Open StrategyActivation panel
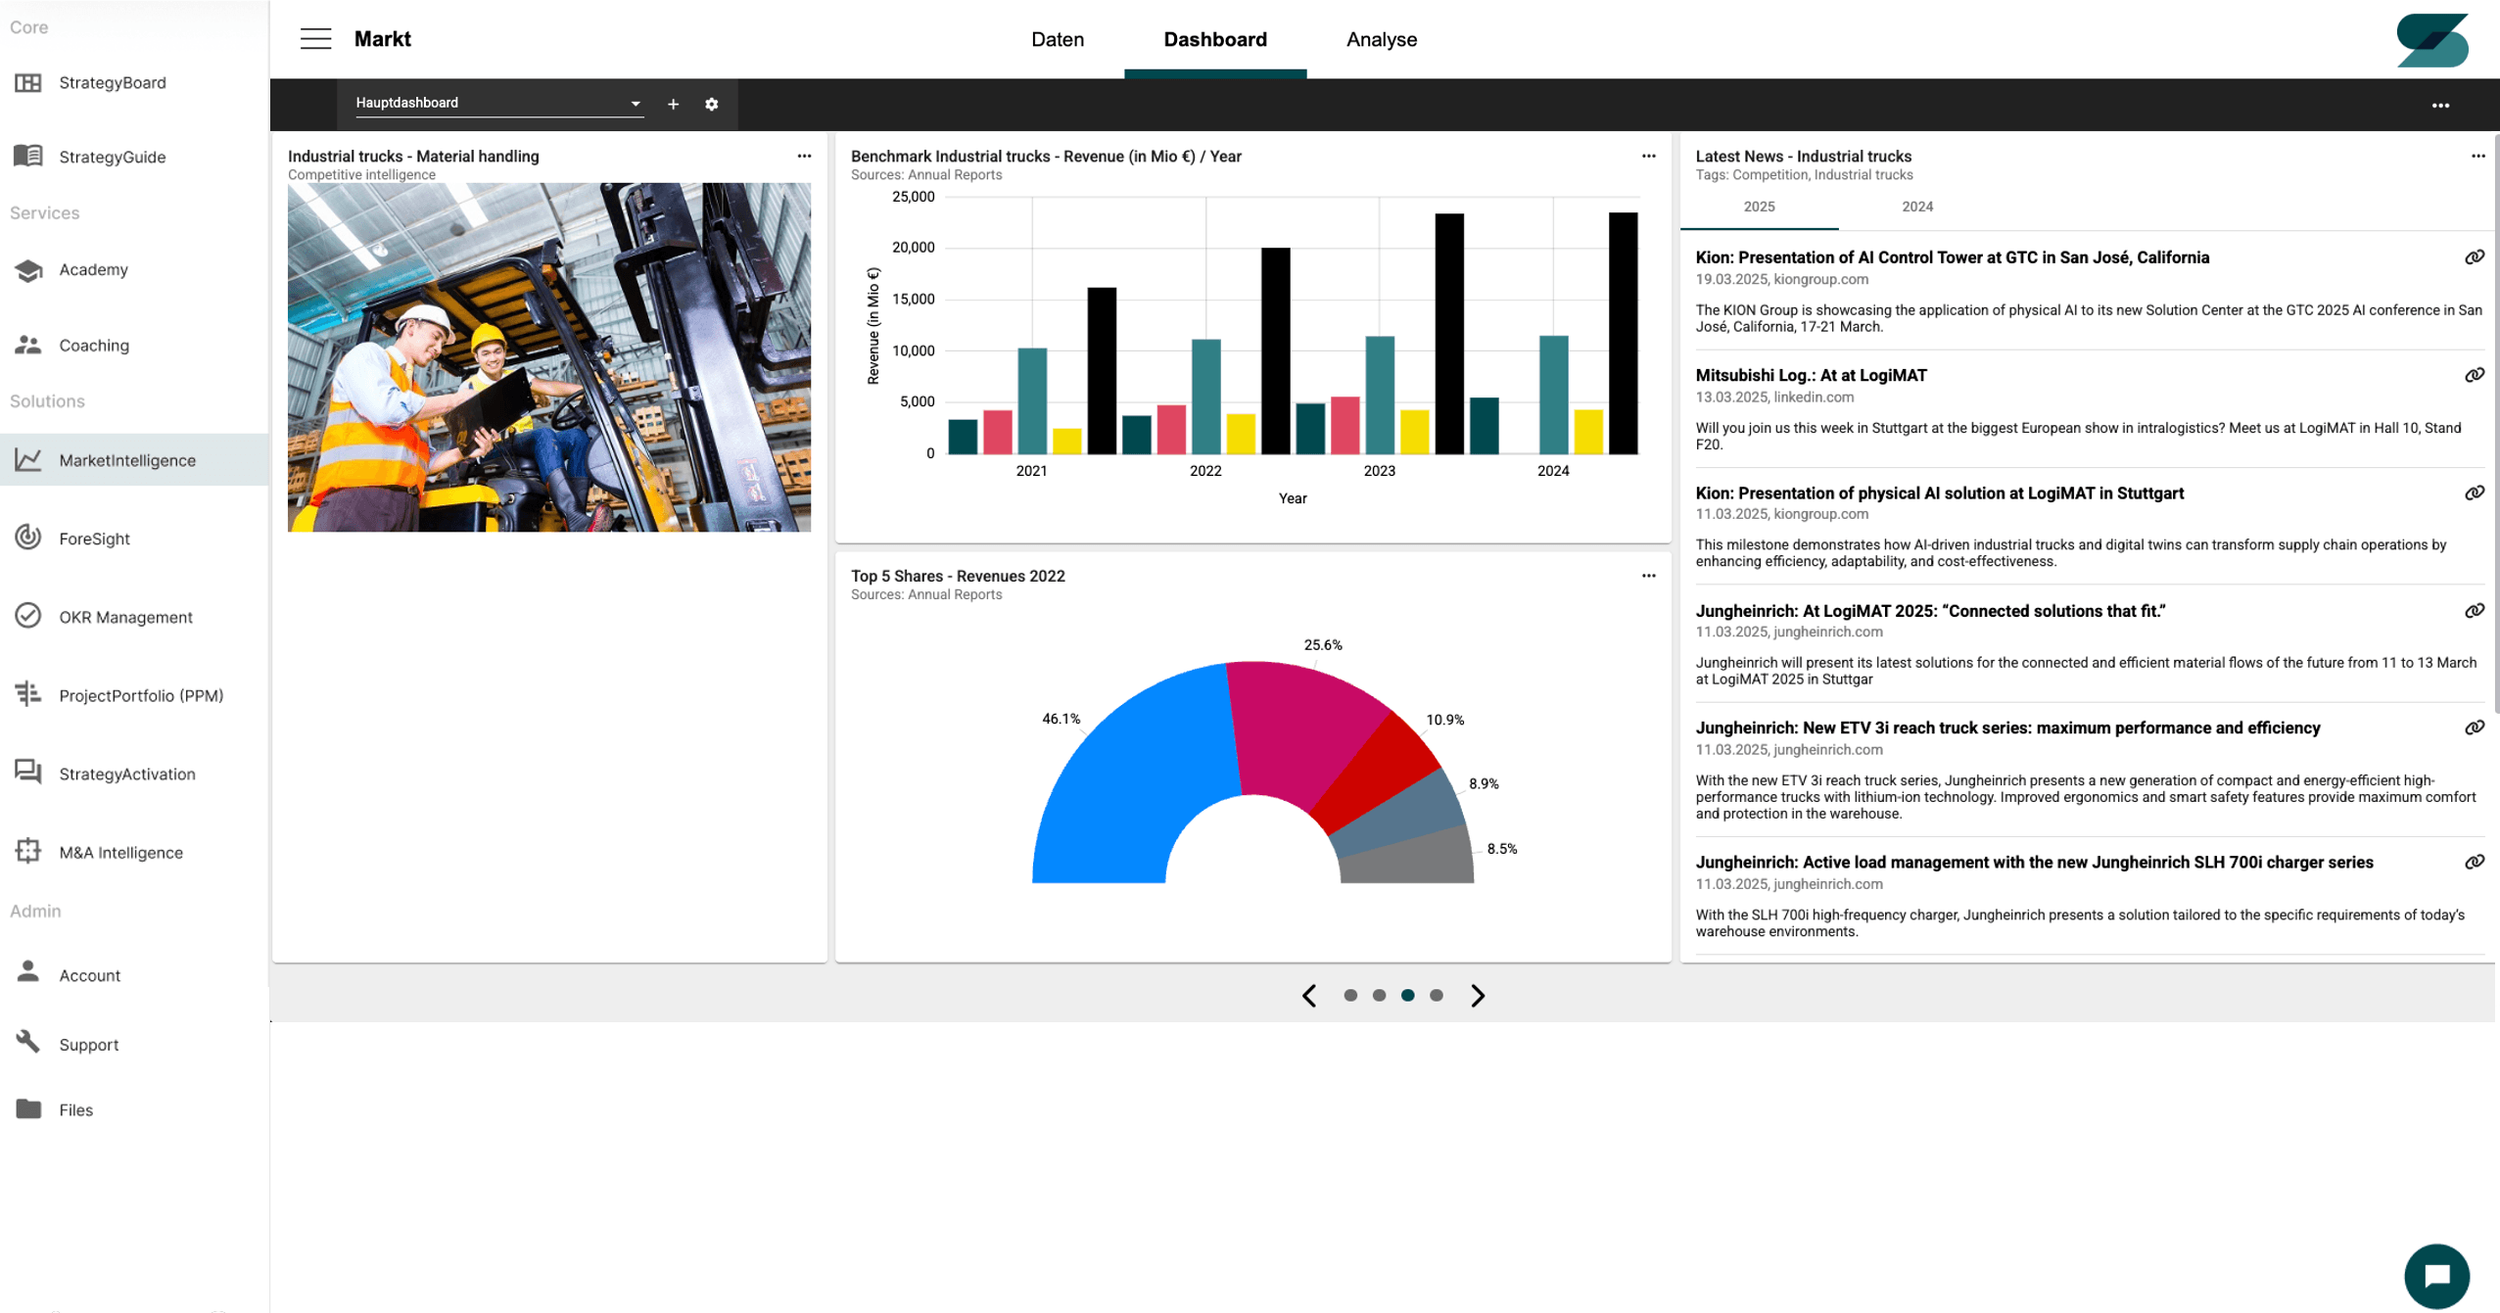Screen dimensions: 2500x1313 click(127, 773)
